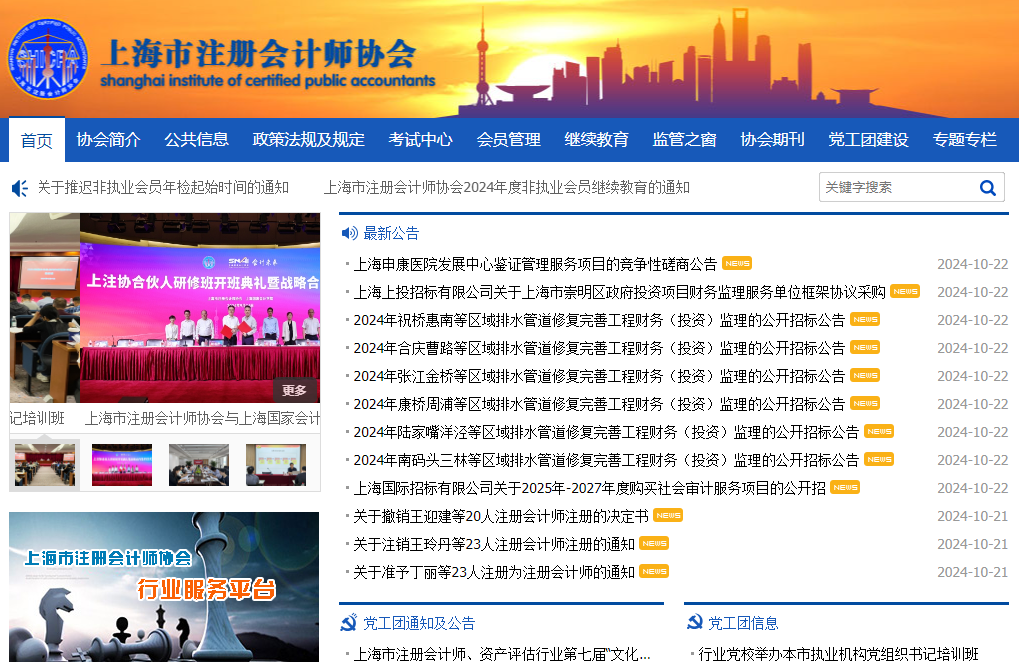Open 关于撤销王迎建等20人 decision link

501,516
